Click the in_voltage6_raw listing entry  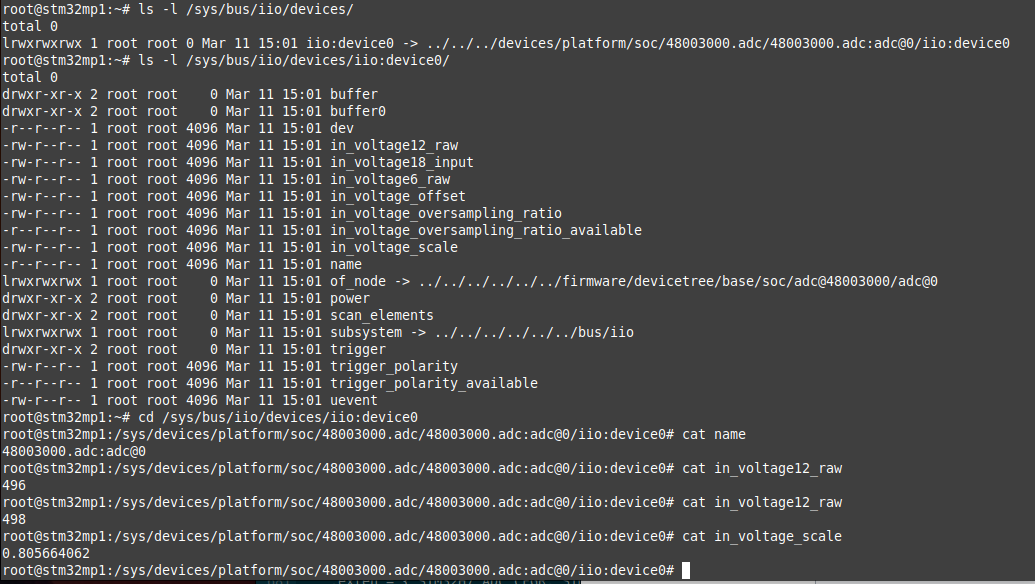[389, 179]
